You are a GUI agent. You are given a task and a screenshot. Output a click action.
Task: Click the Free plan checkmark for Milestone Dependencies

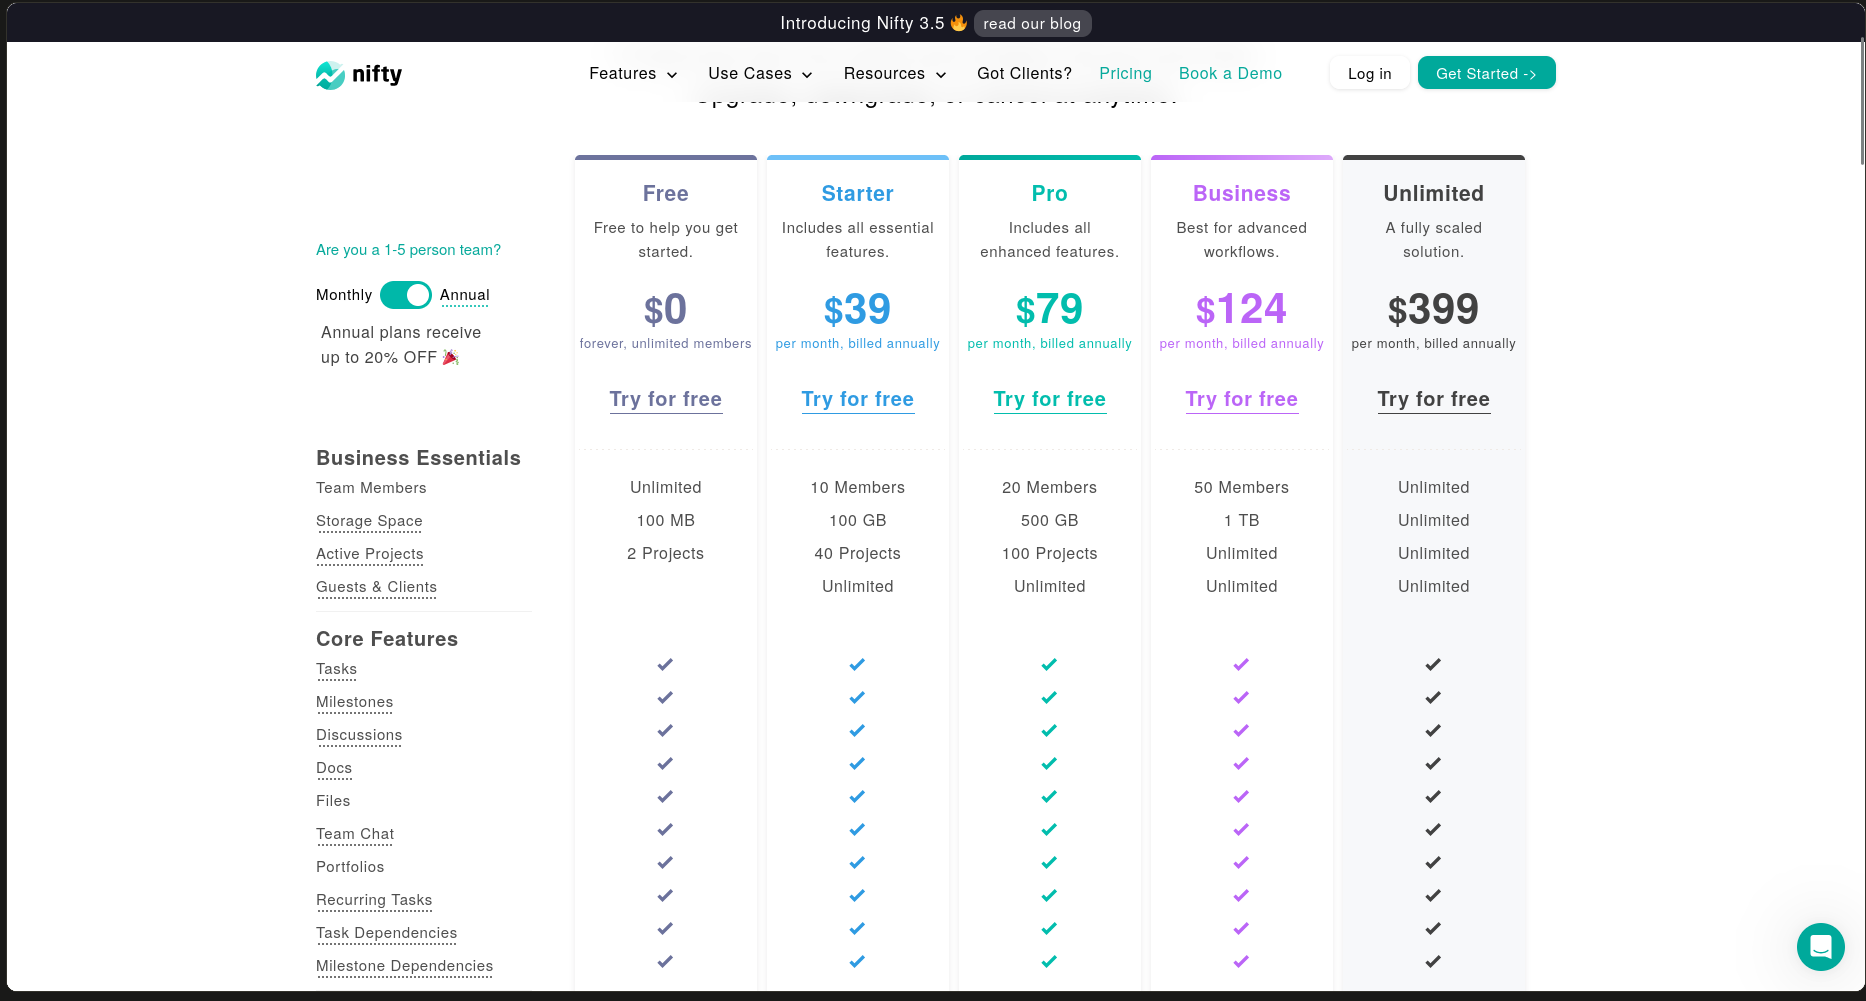click(x=665, y=961)
